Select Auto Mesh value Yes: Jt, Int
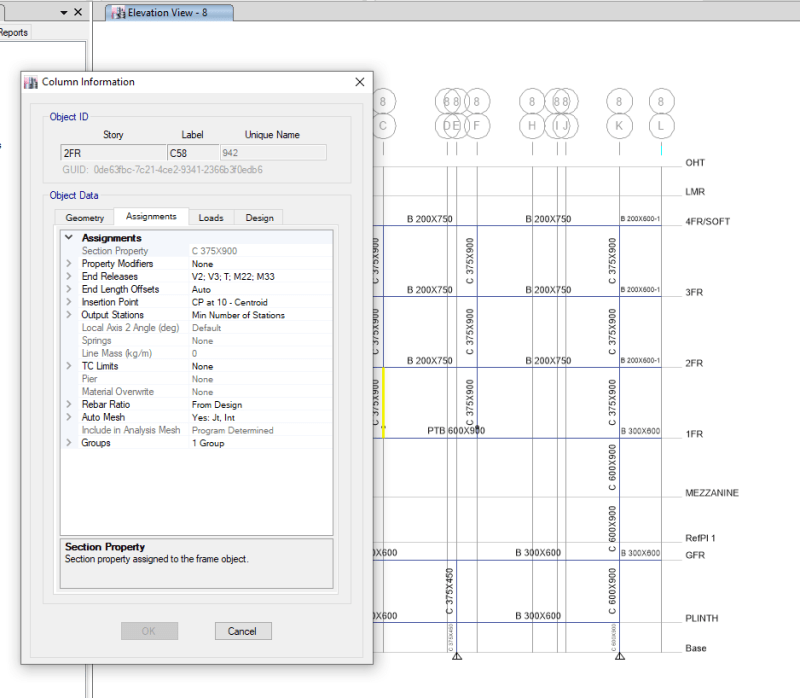The image size is (800, 698). (x=213, y=417)
